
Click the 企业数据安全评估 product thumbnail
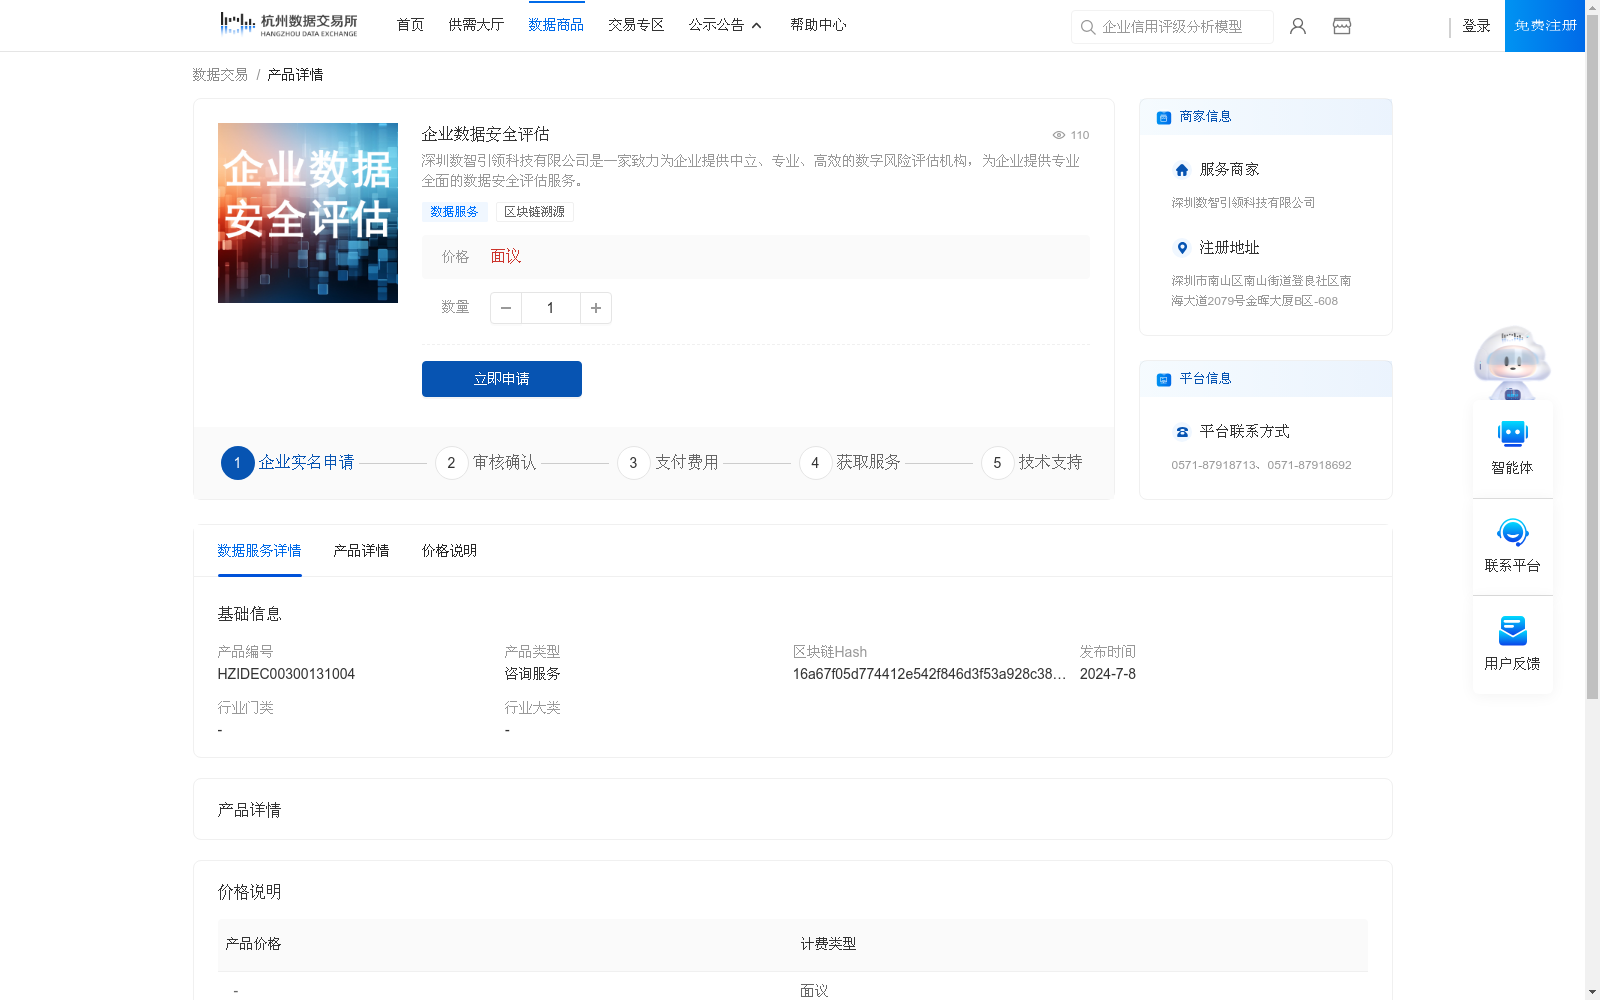point(308,213)
